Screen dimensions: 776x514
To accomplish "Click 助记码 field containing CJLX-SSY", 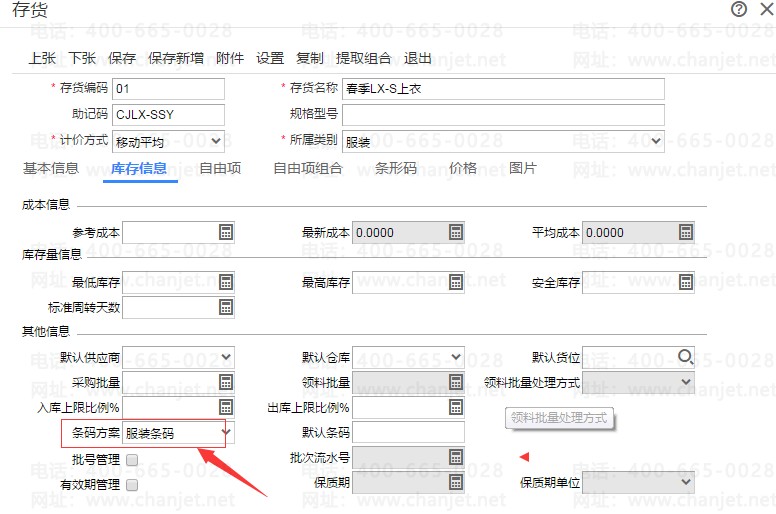I will pyautogui.click(x=168, y=115).
